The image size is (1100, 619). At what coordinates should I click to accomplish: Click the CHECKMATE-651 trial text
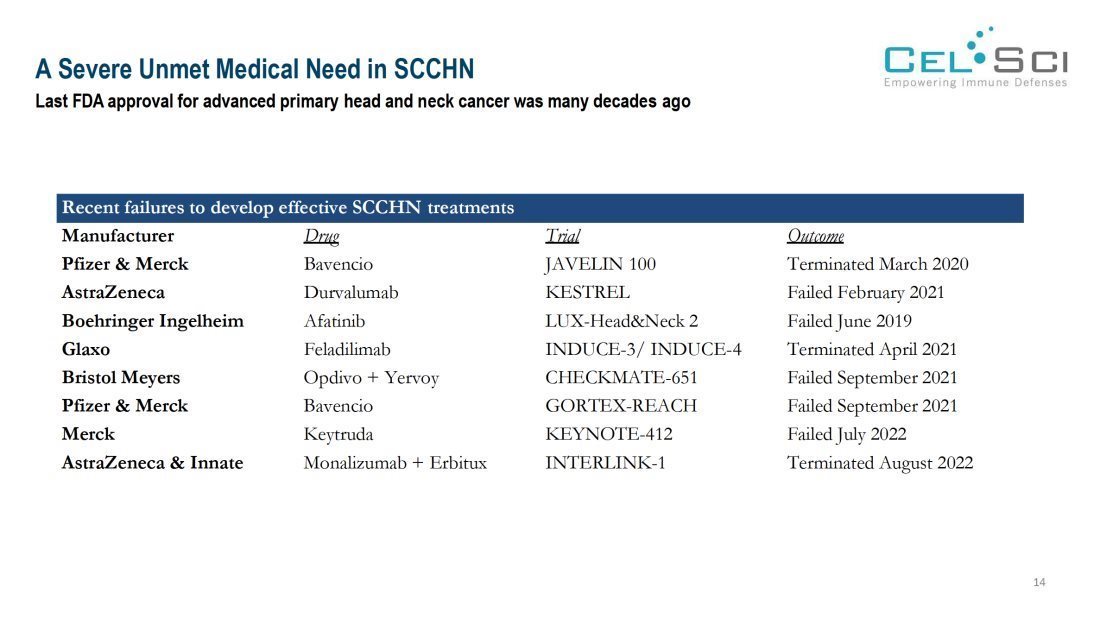tap(621, 378)
